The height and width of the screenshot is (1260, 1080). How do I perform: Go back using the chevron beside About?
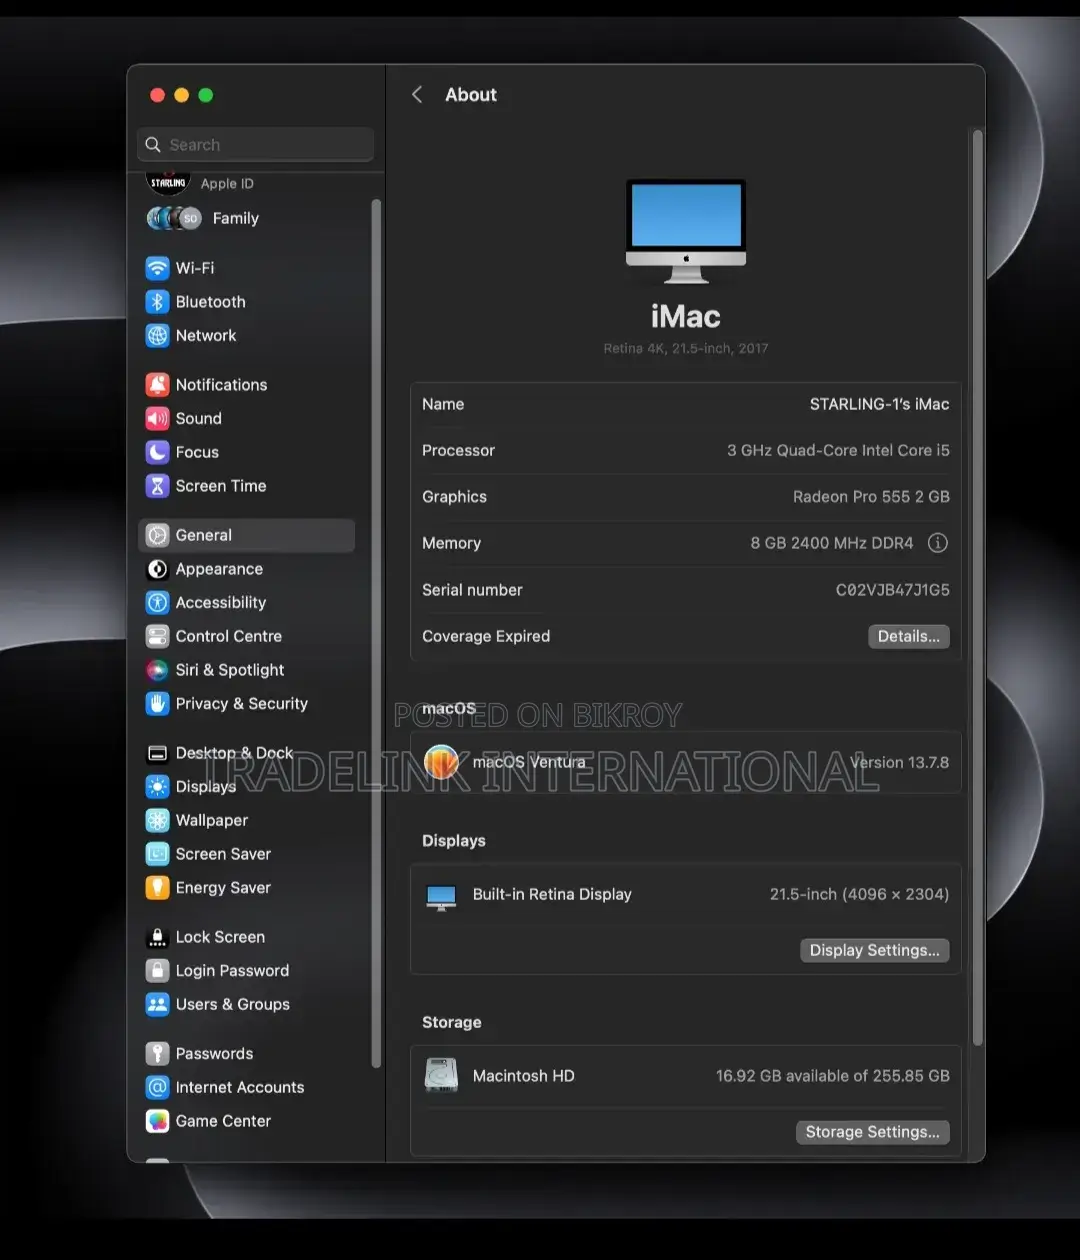[x=417, y=95]
